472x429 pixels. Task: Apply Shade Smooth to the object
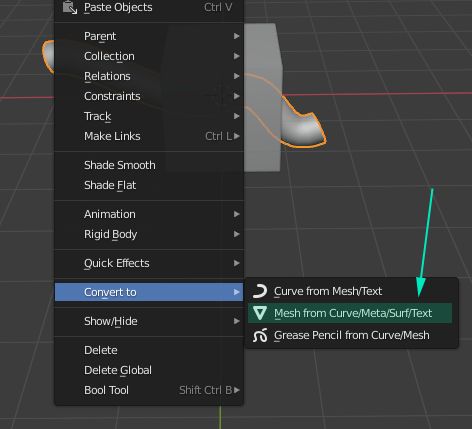pos(149,165)
